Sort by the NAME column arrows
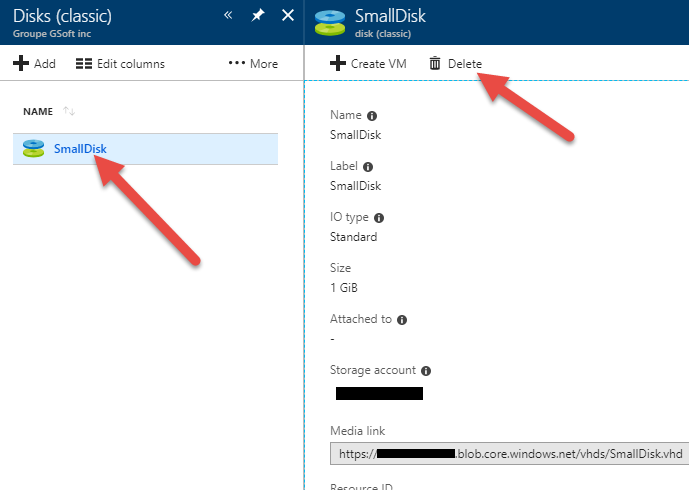 pyautogui.click(x=69, y=111)
